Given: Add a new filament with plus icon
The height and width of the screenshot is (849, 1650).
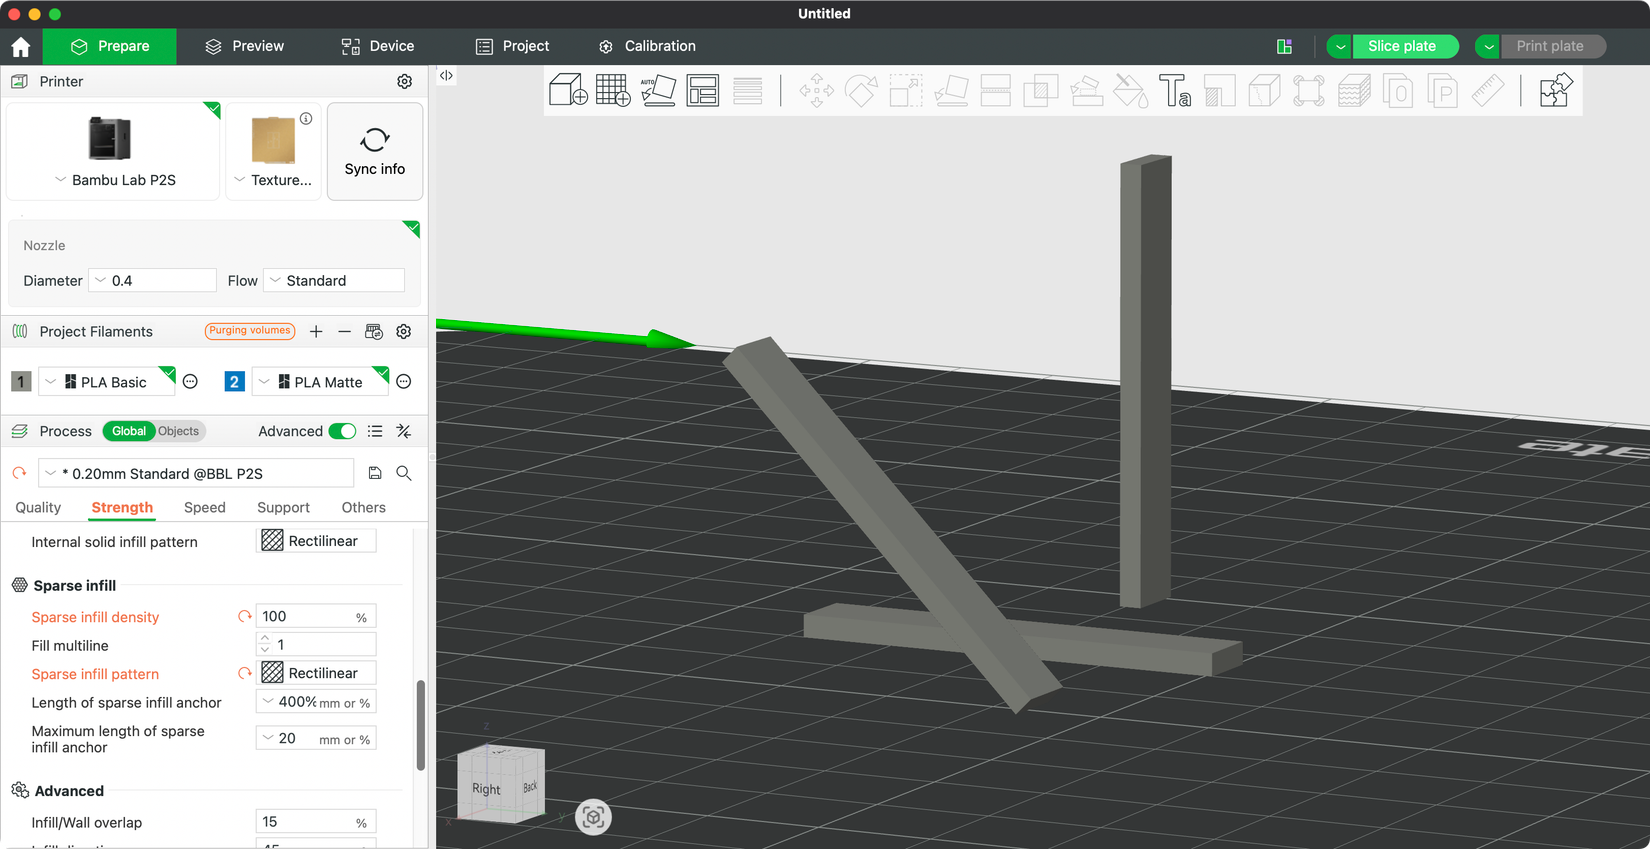Looking at the screenshot, I should (x=316, y=331).
